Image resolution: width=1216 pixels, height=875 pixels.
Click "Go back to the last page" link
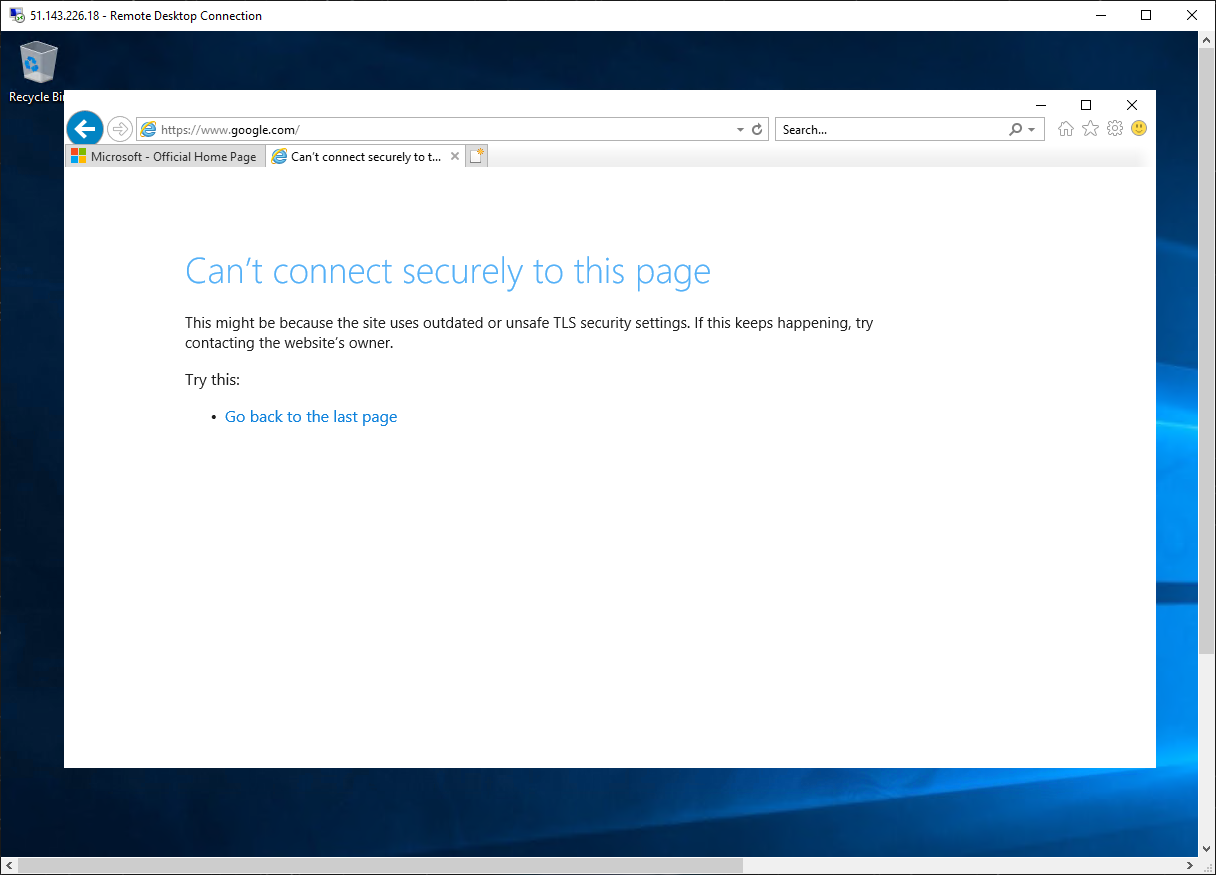click(x=310, y=416)
